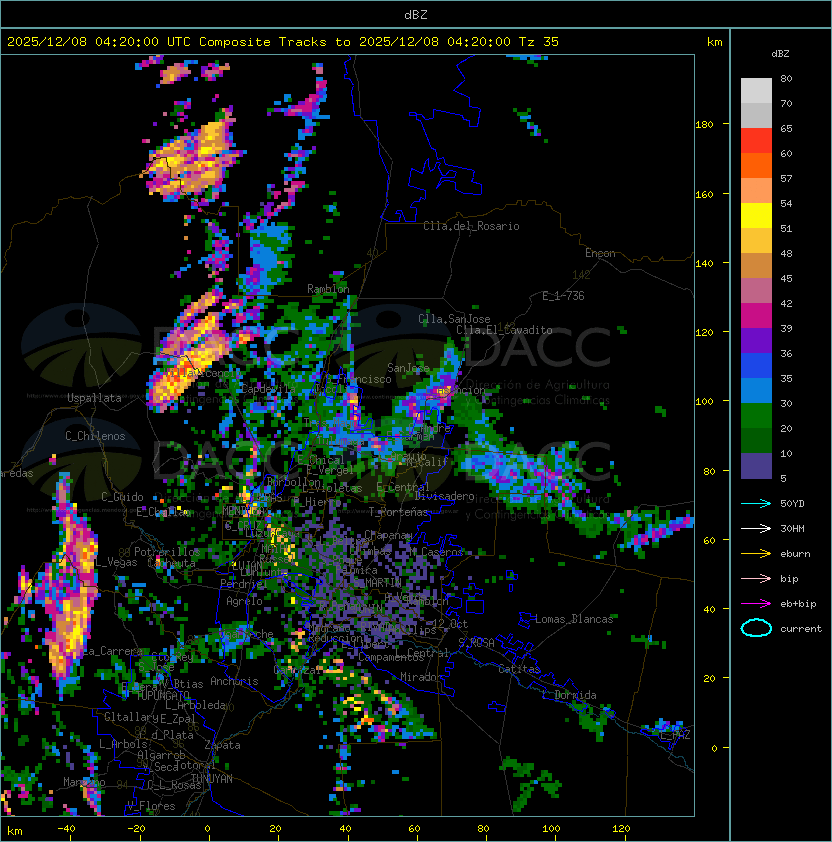The height and width of the screenshot is (842, 832).
Task: Click the Gltallary location label
Action: point(132,717)
